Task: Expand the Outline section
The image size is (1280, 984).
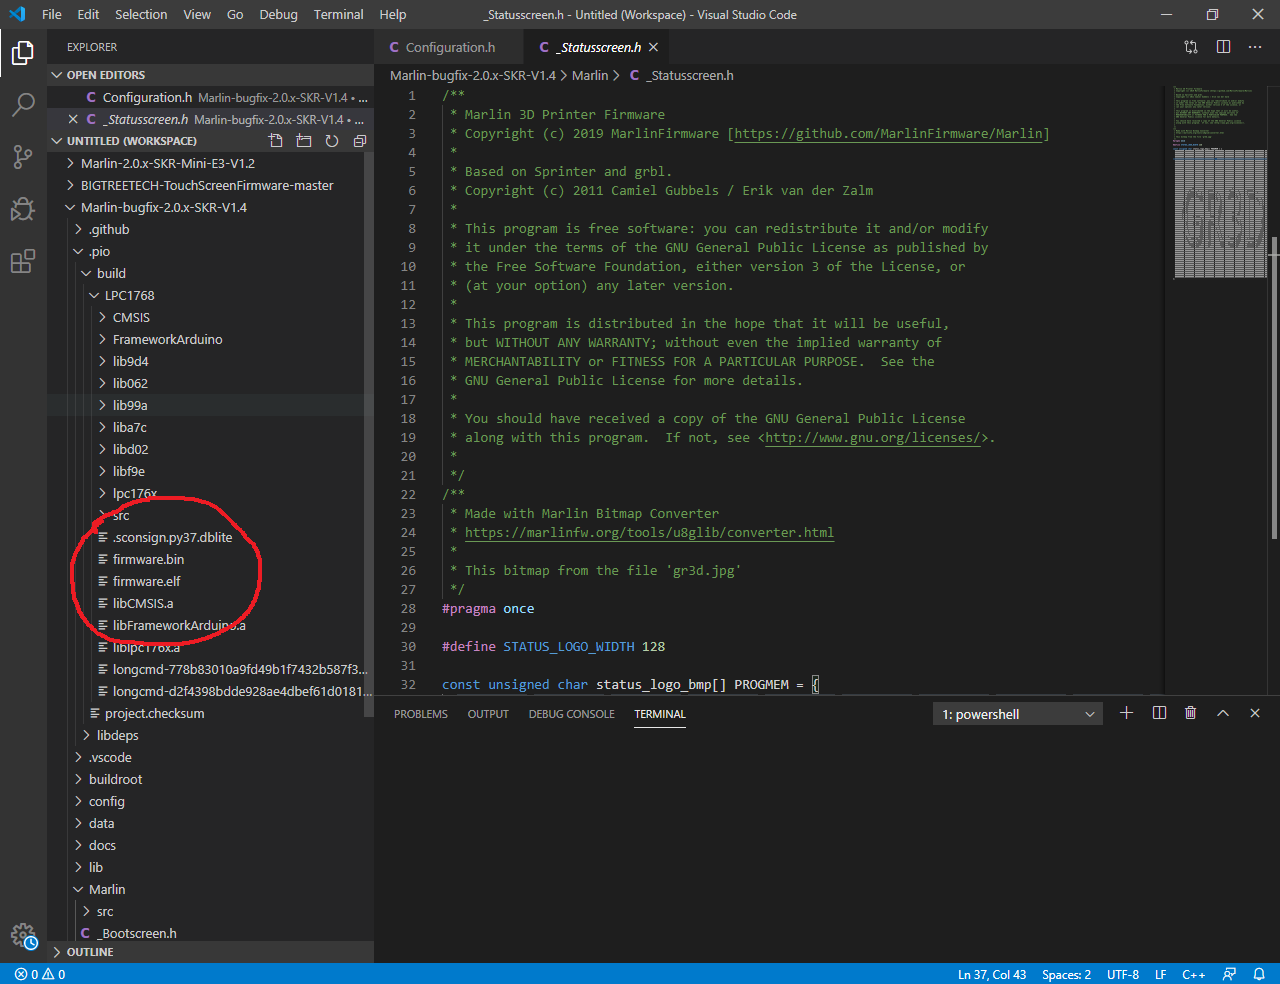Action: 89,952
